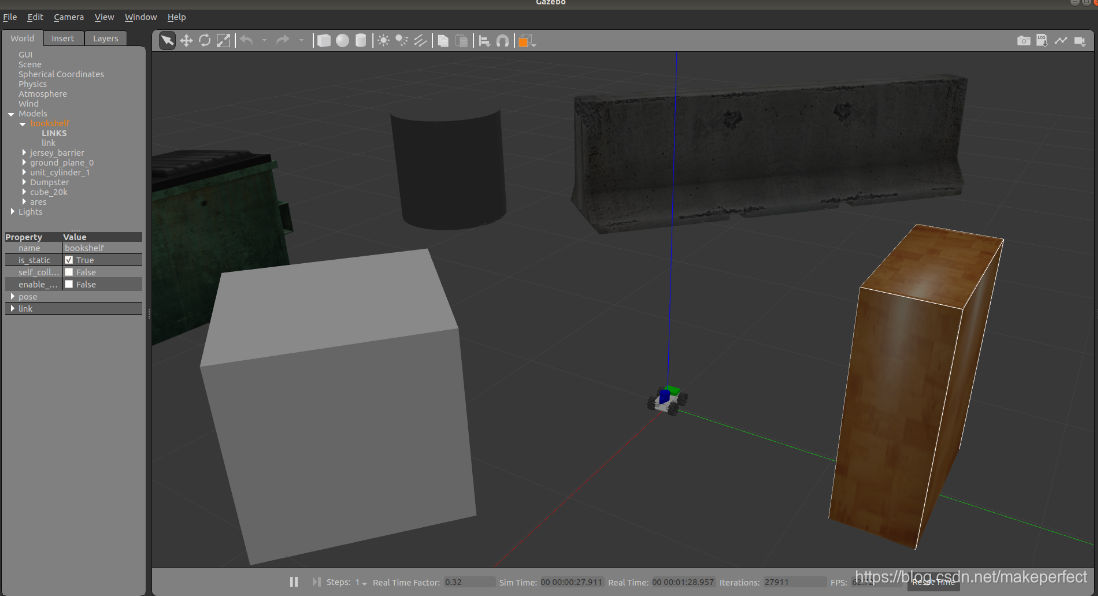Expand the ares model node
The width and height of the screenshot is (1098, 596).
pyautogui.click(x=24, y=202)
